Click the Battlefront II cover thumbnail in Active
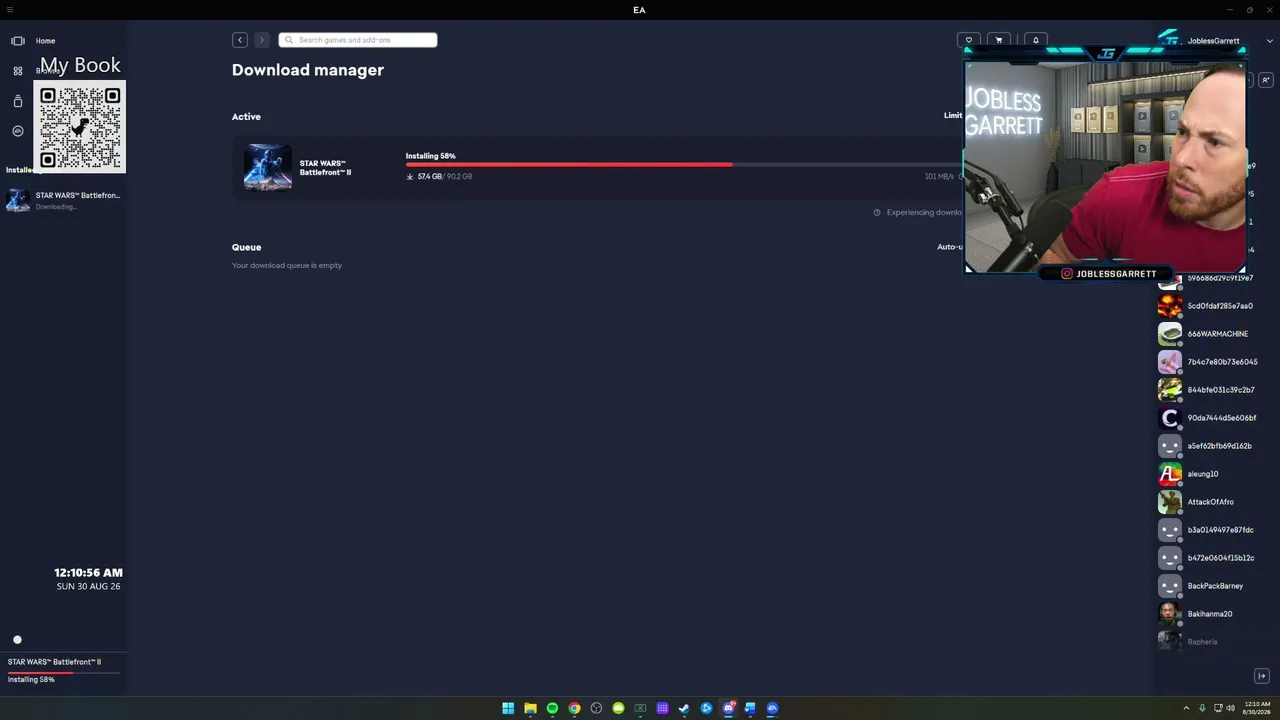Viewport: 1280px width, 720px height. point(268,167)
